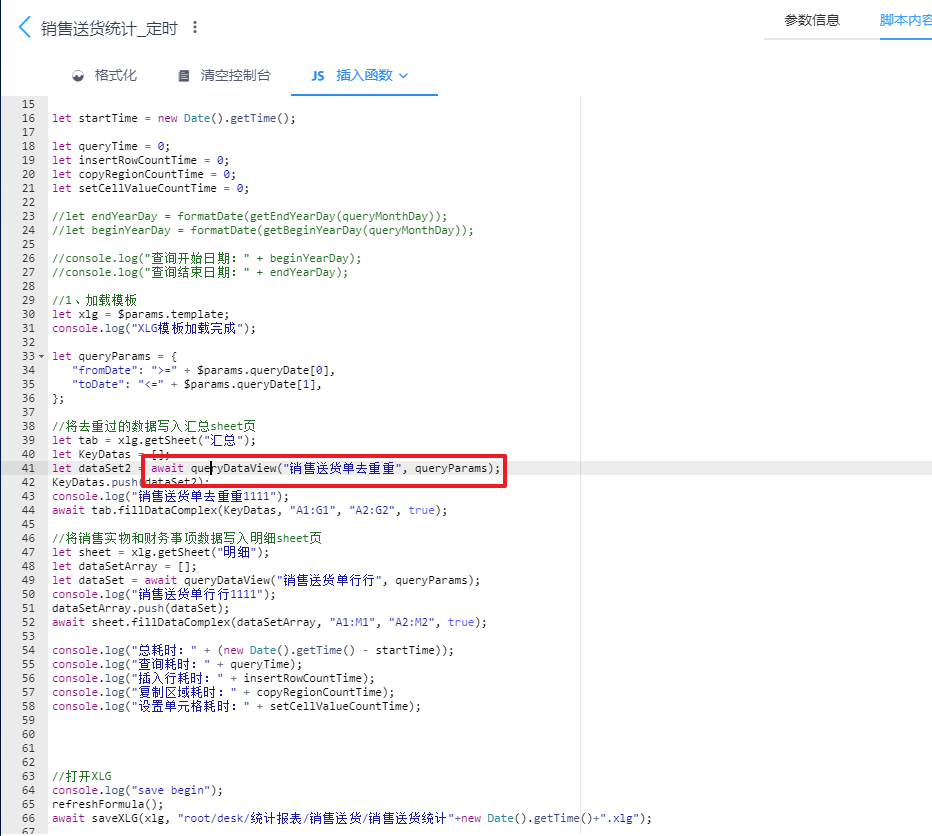Click line number 16 in gutter
This screenshot has width=932, height=836.
tap(28, 118)
